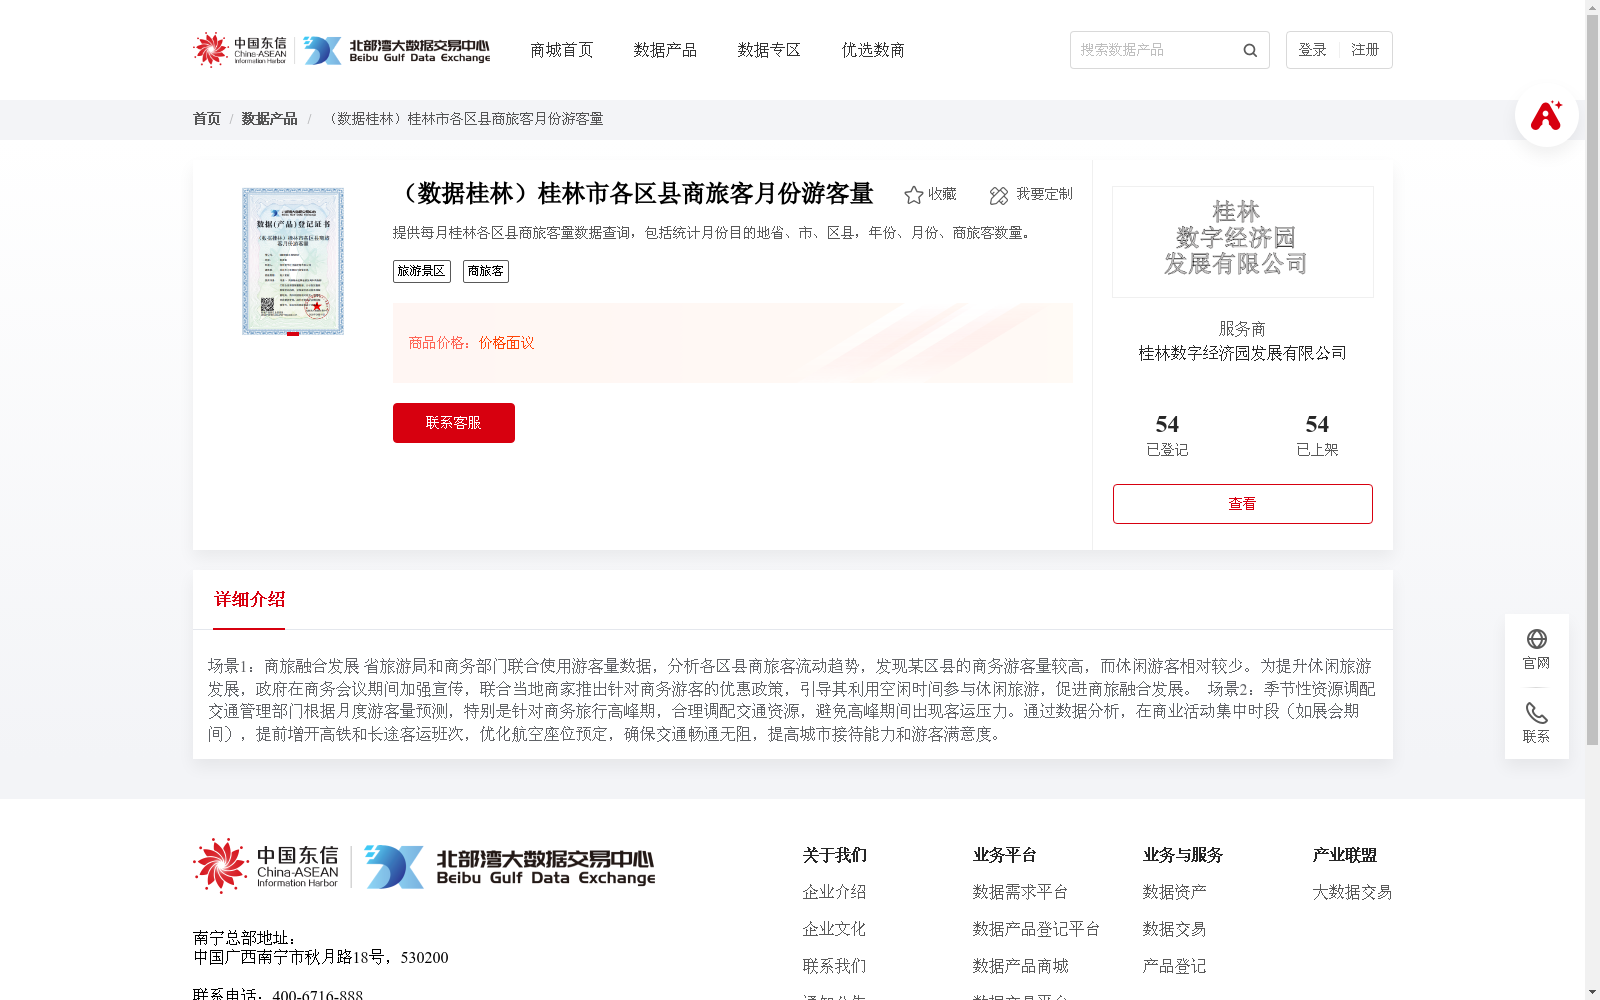Open the footer 产品登记 link
1600x1000 pixels.
(1174, 966)
